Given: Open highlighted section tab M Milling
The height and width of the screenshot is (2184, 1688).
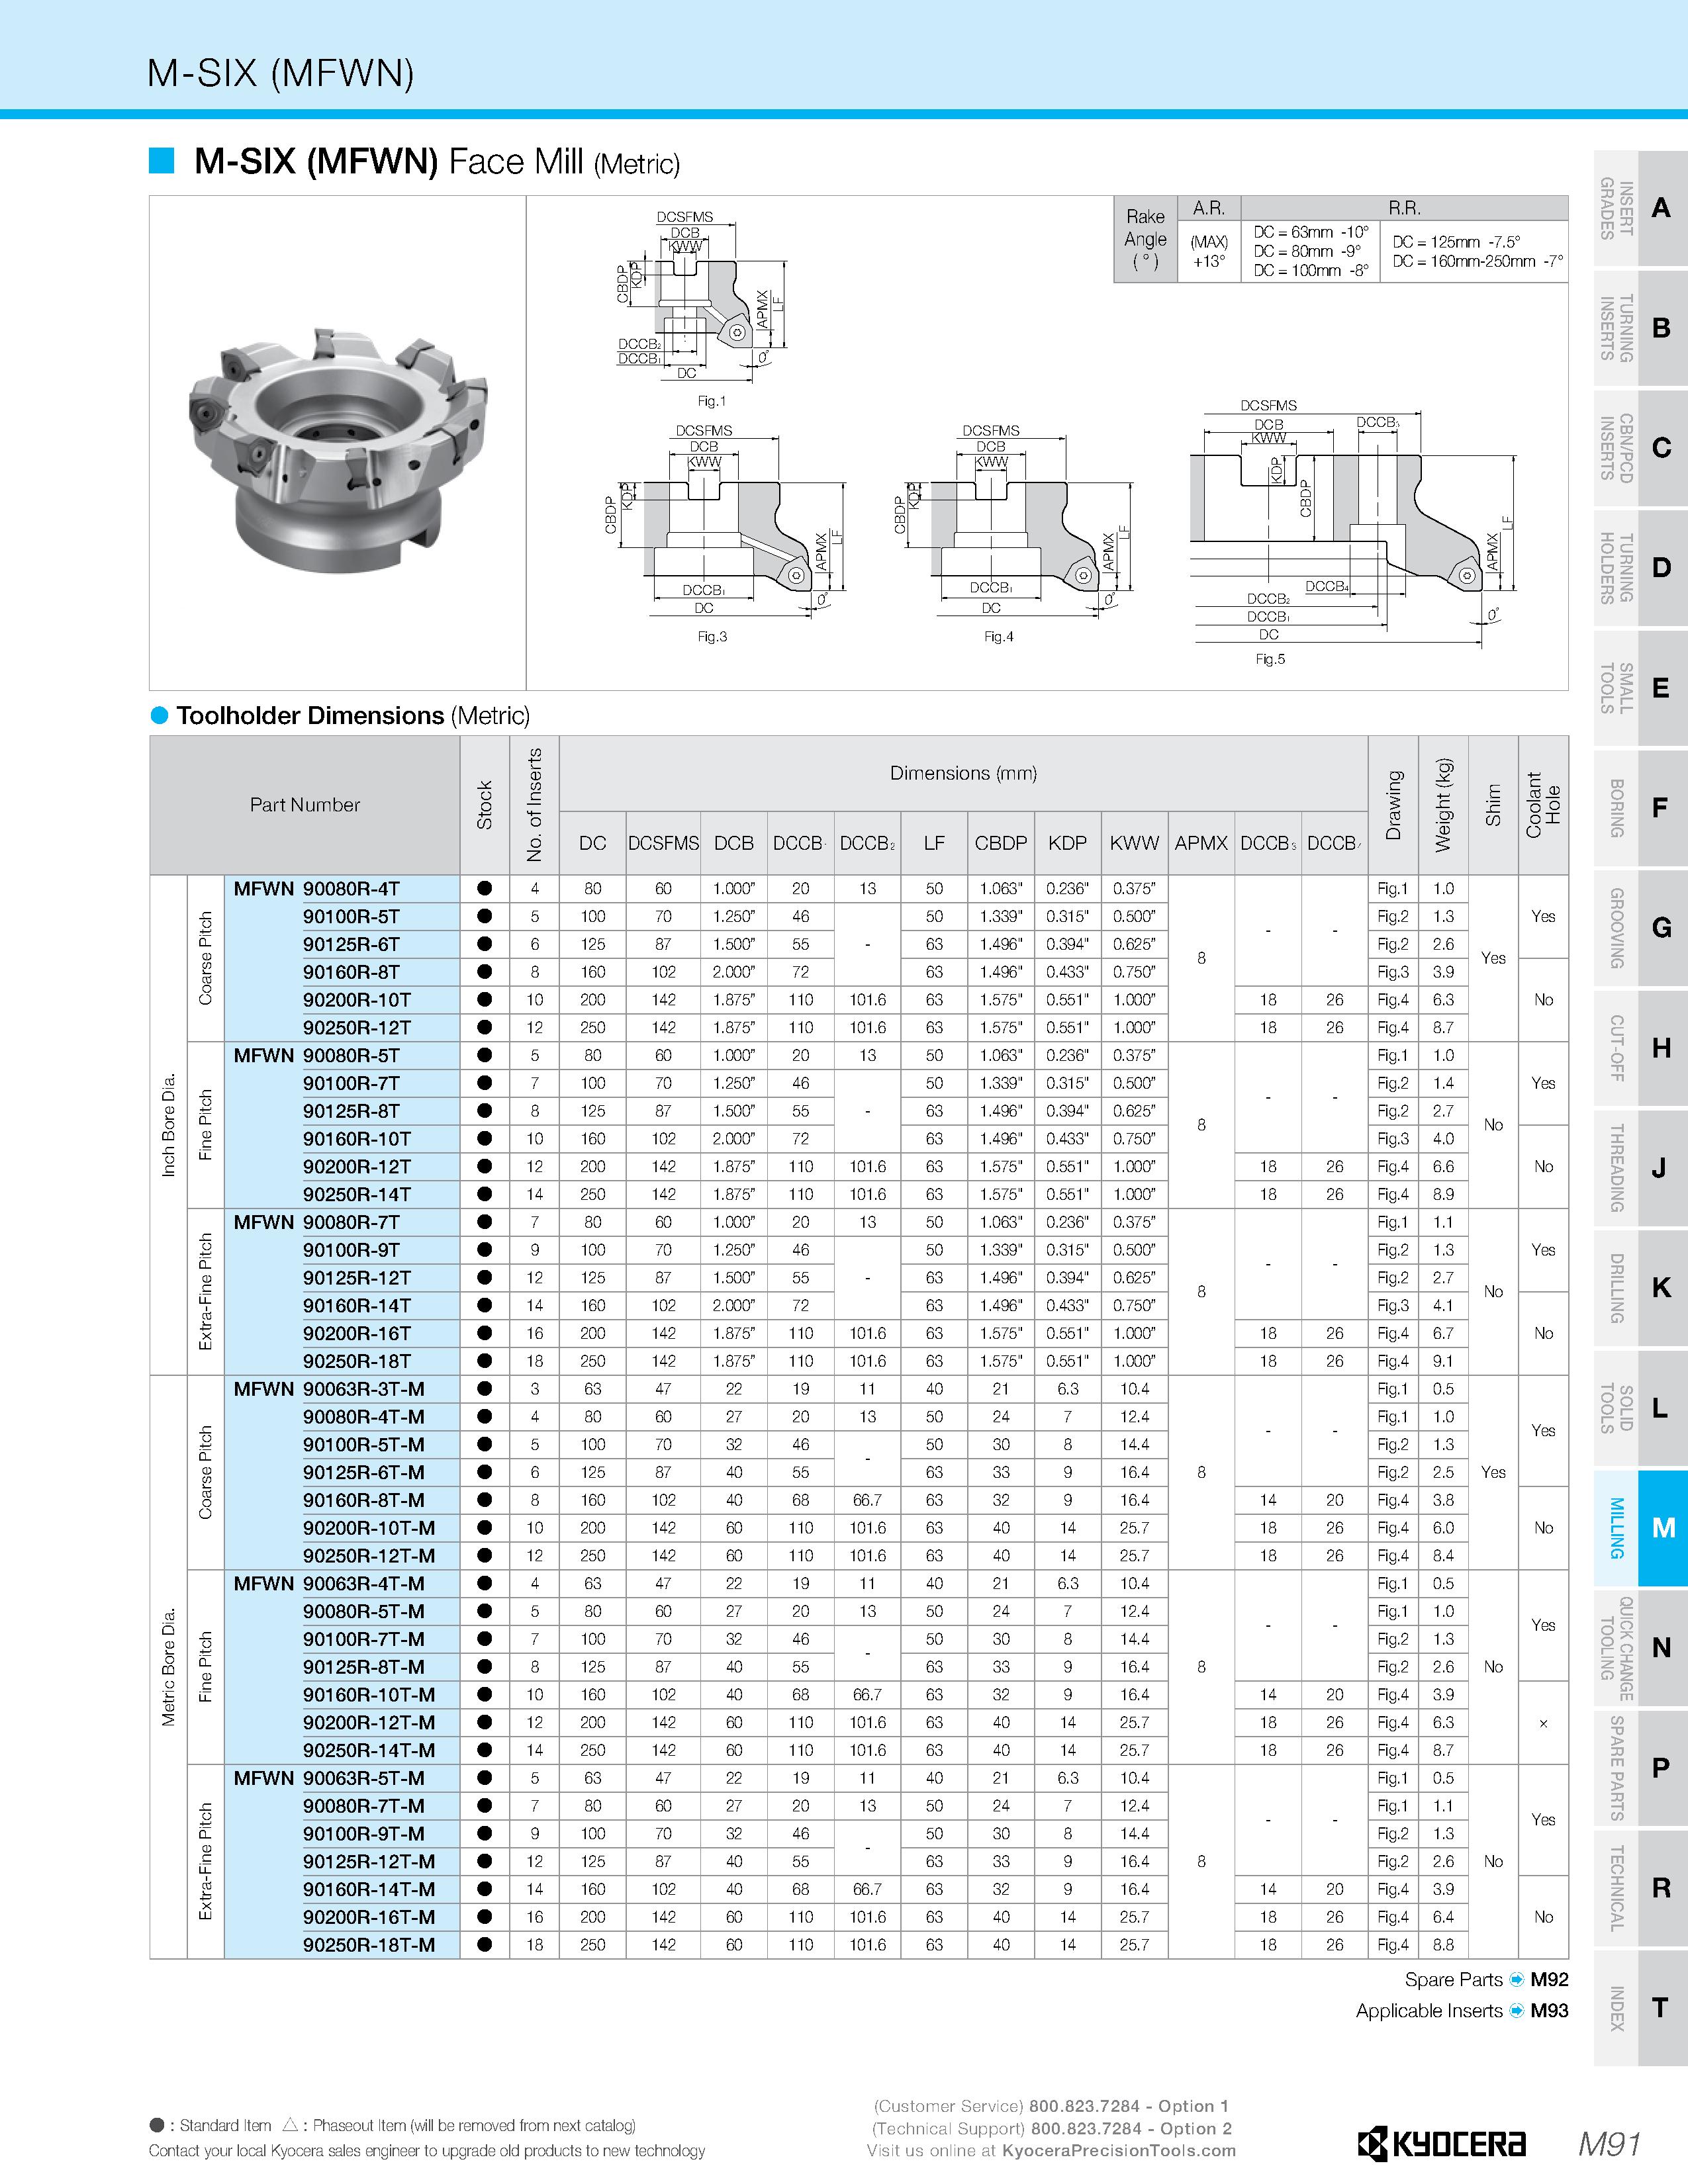Looking at the screenshot, I should click(1640, 1528).
